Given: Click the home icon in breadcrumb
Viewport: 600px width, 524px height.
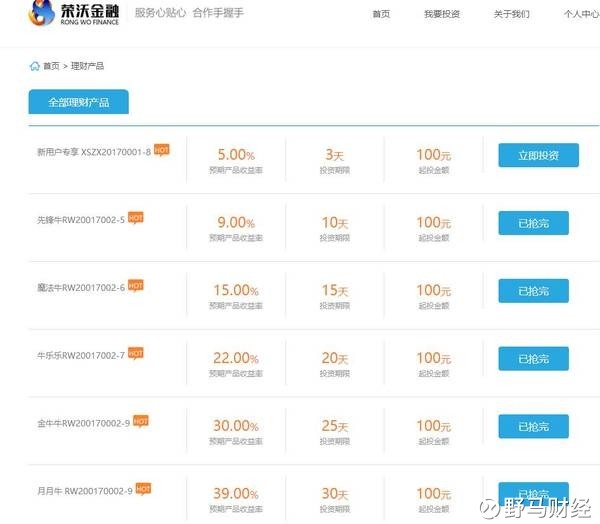Looking at the screenshot, I should pyautogui.click(x=34, y=66).
